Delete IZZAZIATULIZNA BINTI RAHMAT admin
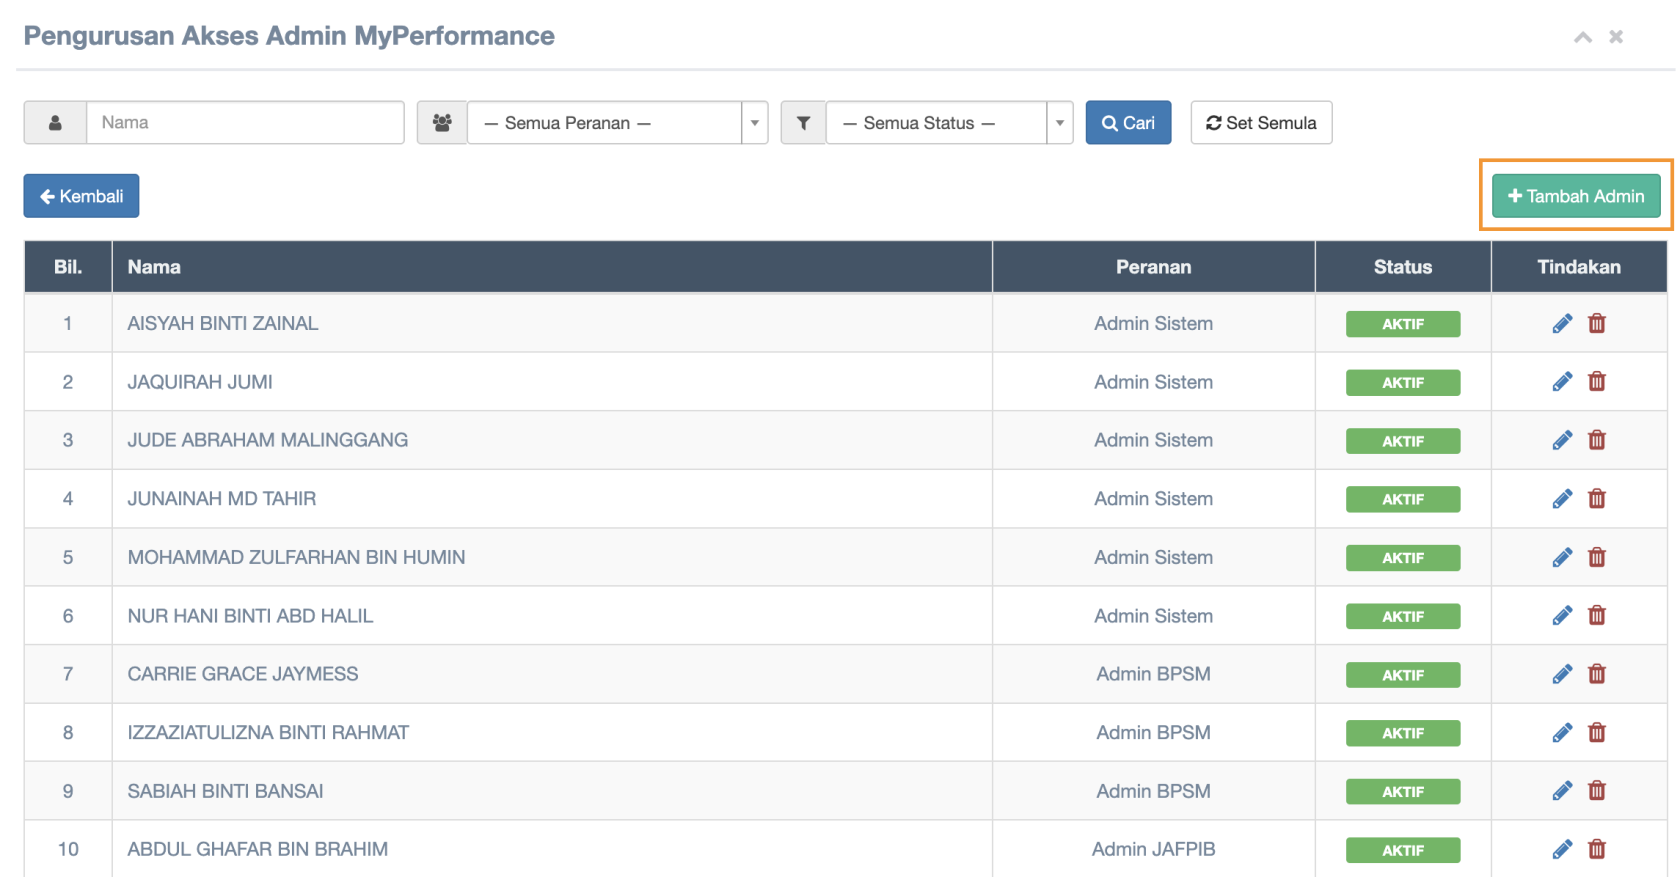Image resolution: width=1680 pixels, height=877 pixels. 1597,733
